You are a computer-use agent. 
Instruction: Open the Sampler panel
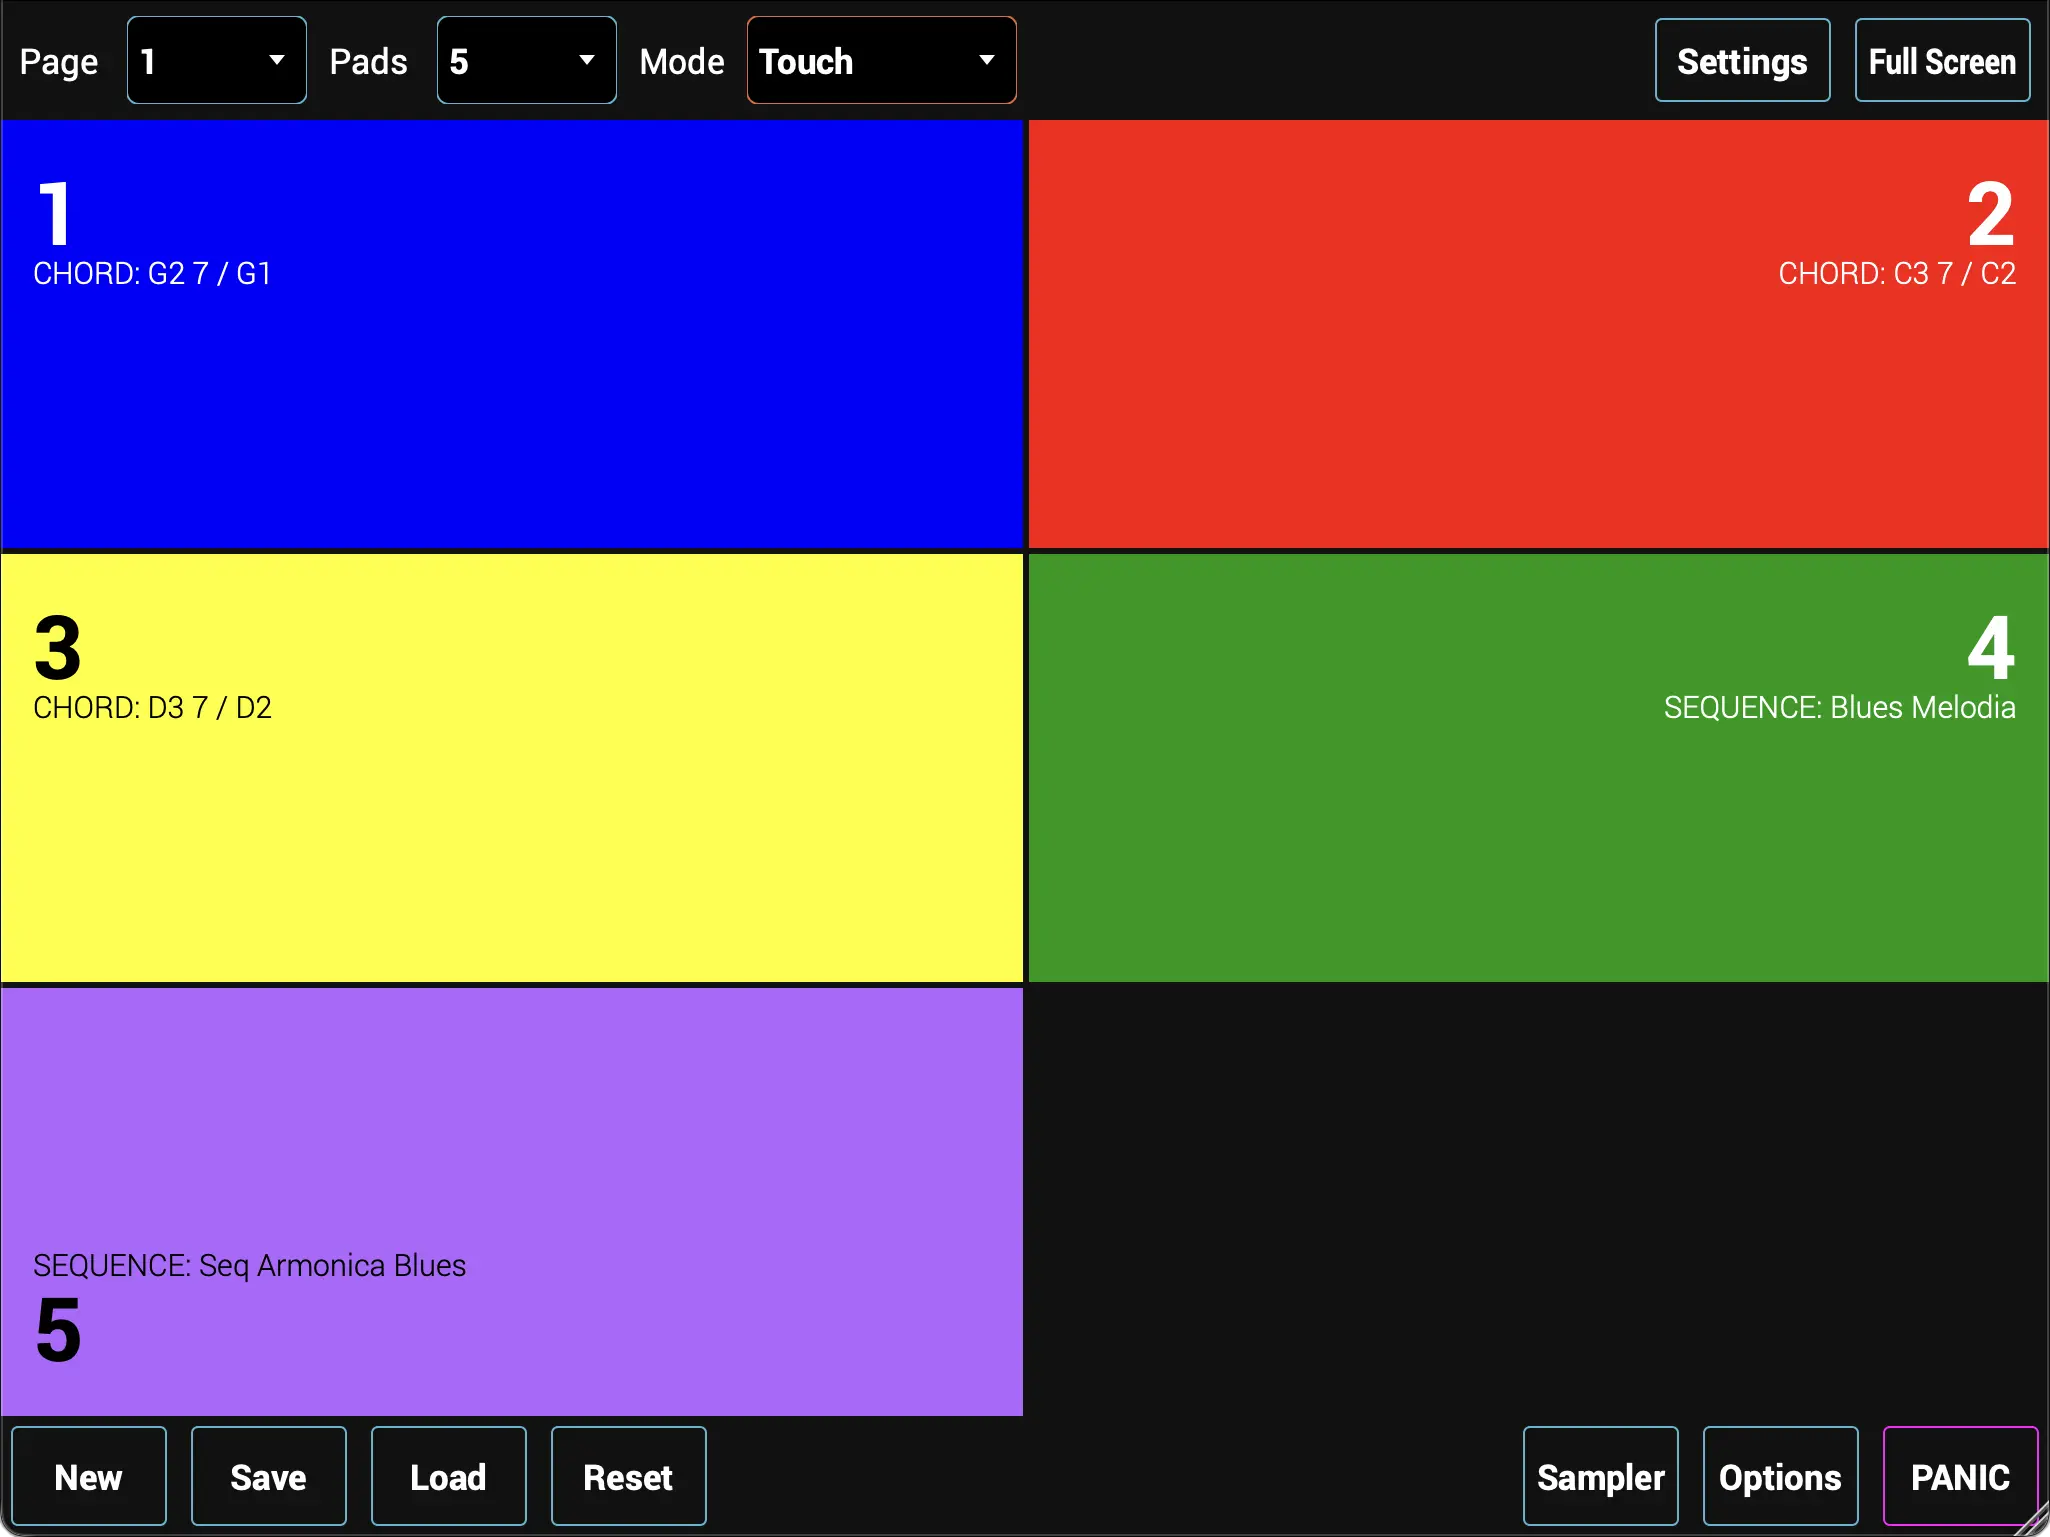[1600, 1476]
